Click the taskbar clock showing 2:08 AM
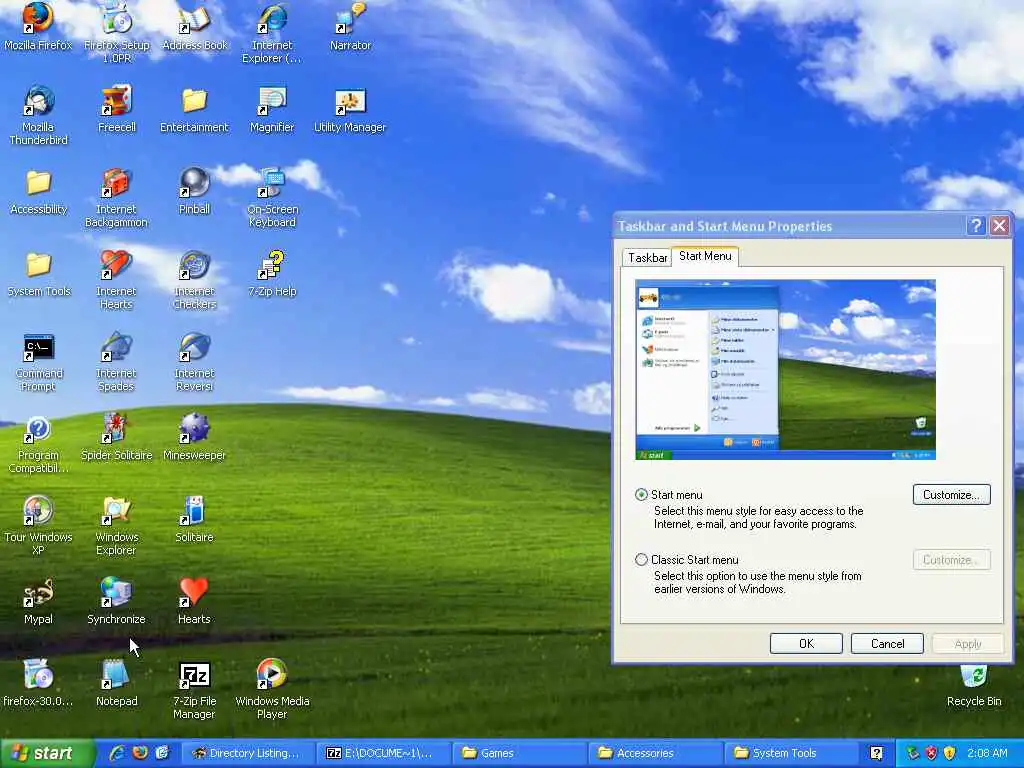 986,753
